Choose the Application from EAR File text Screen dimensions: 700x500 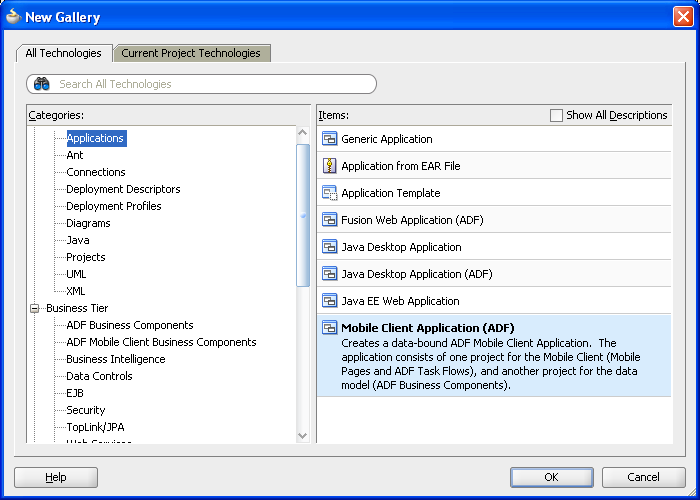click(x=401, y=166)
